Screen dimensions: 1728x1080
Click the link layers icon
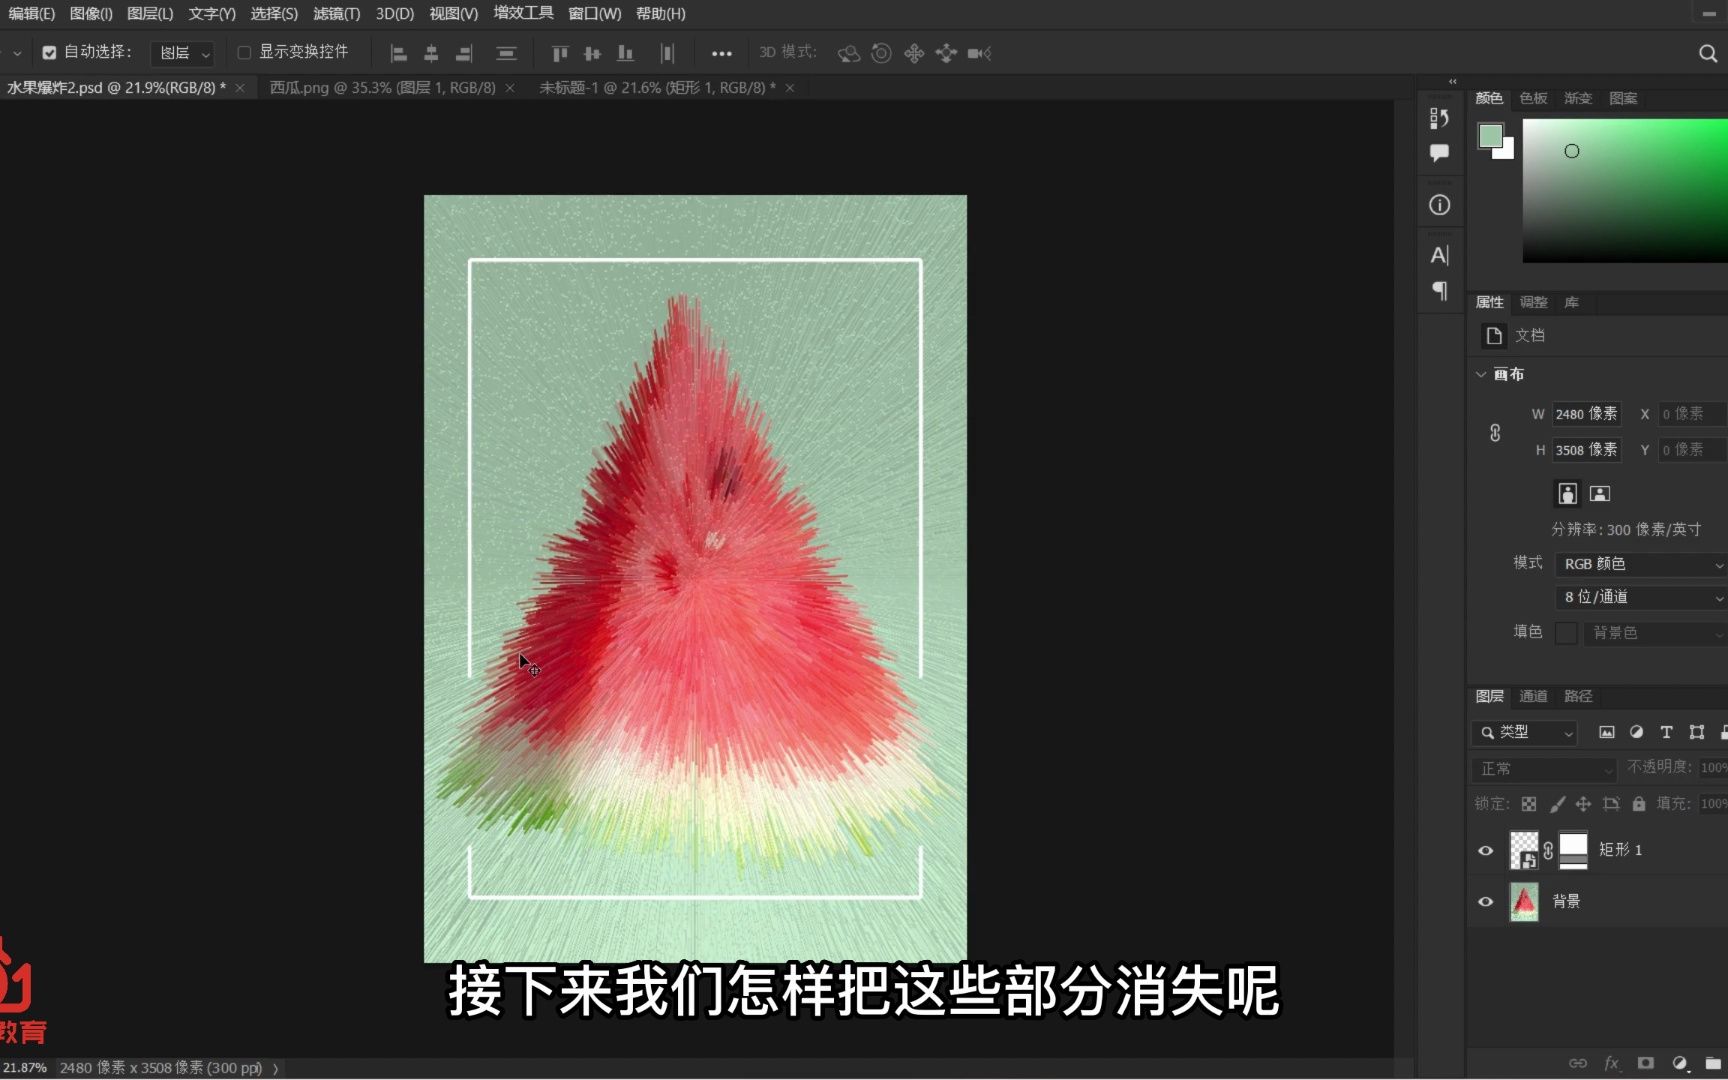[1578, 1063]
